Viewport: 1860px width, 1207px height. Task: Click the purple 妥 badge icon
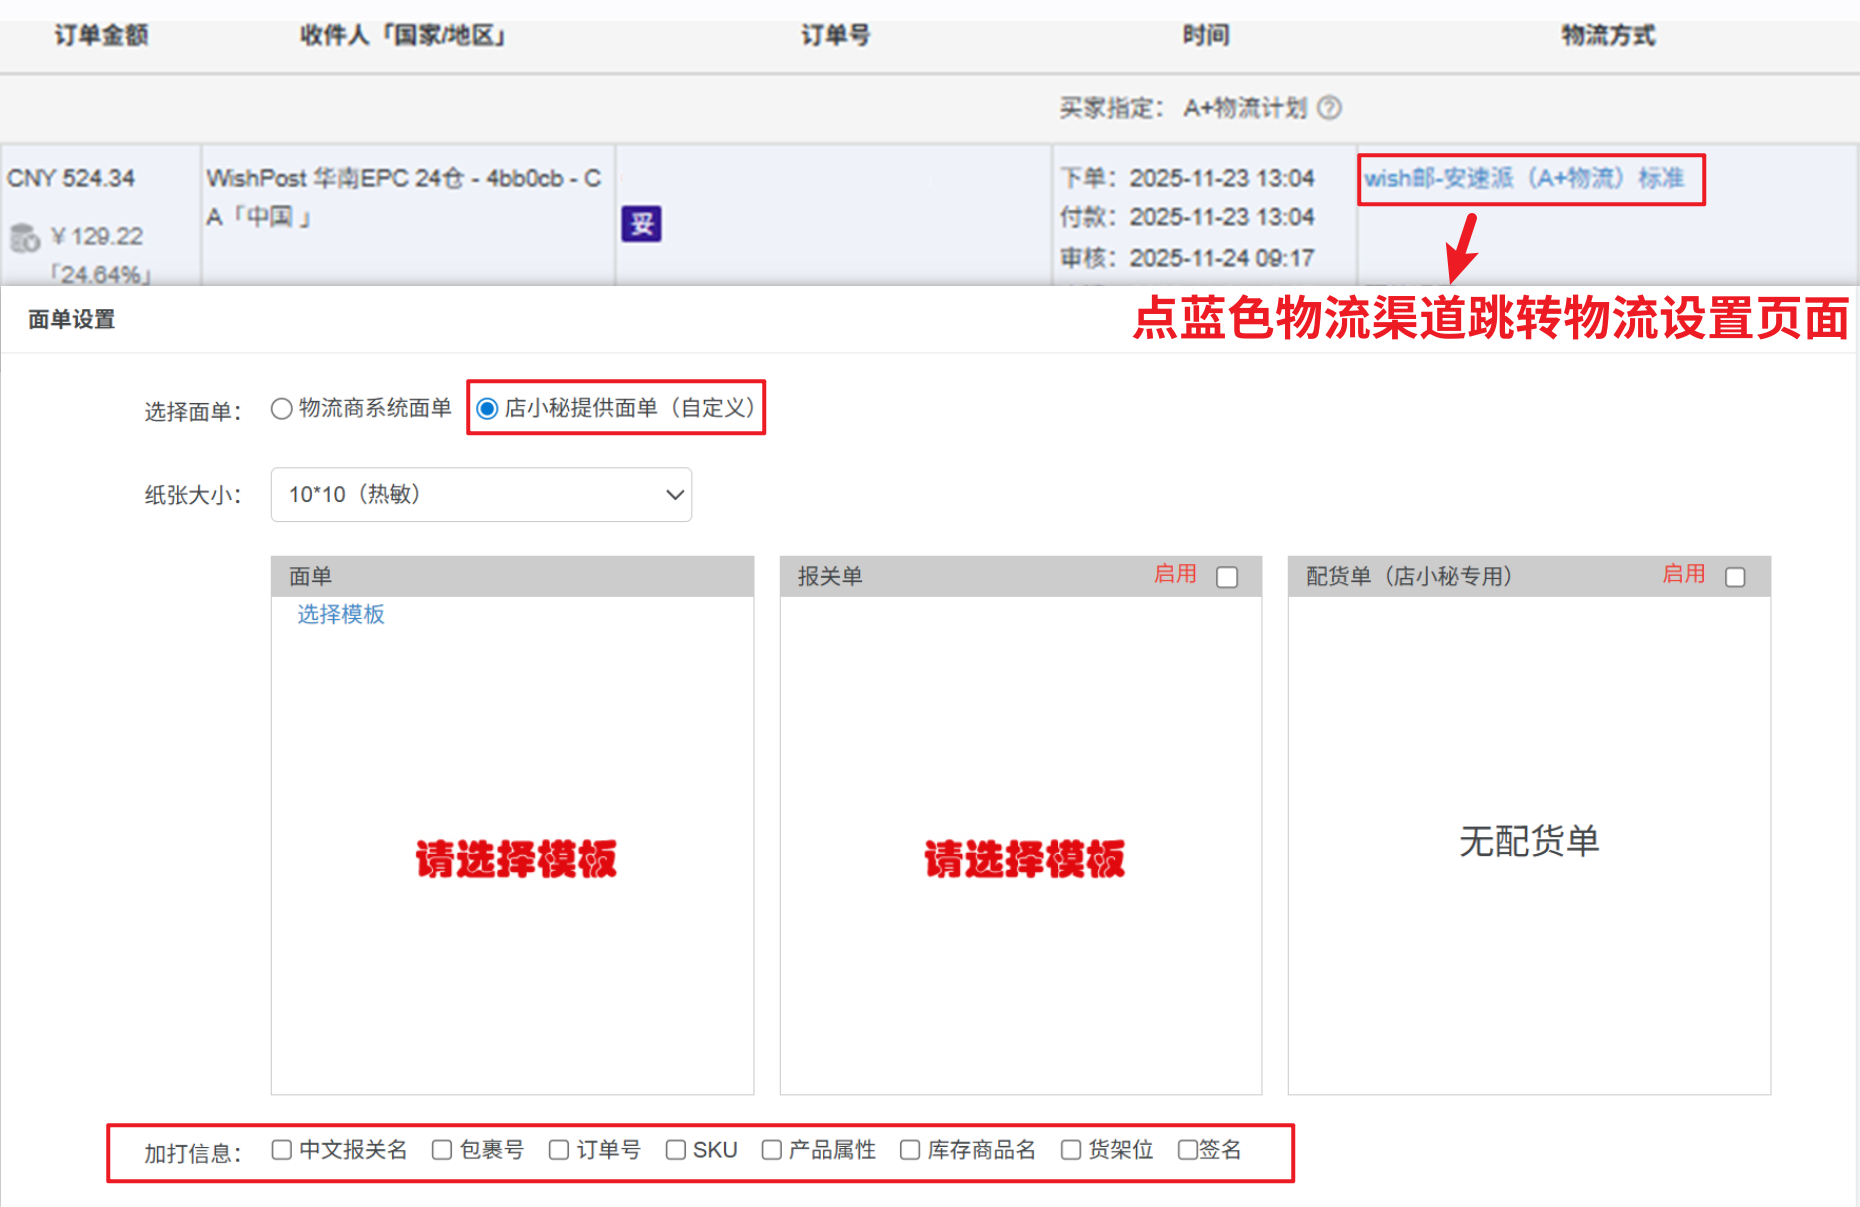(x=641, y=224)
